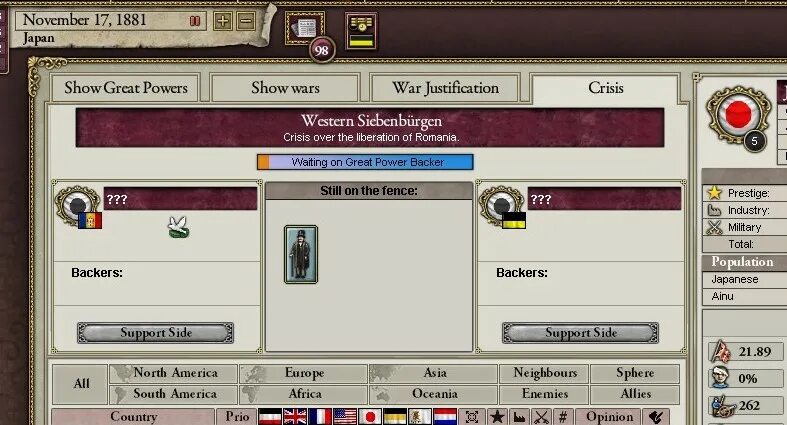Decrease game speed with minus button
Viewport: 787px width, 425px height.
point(246,21)
